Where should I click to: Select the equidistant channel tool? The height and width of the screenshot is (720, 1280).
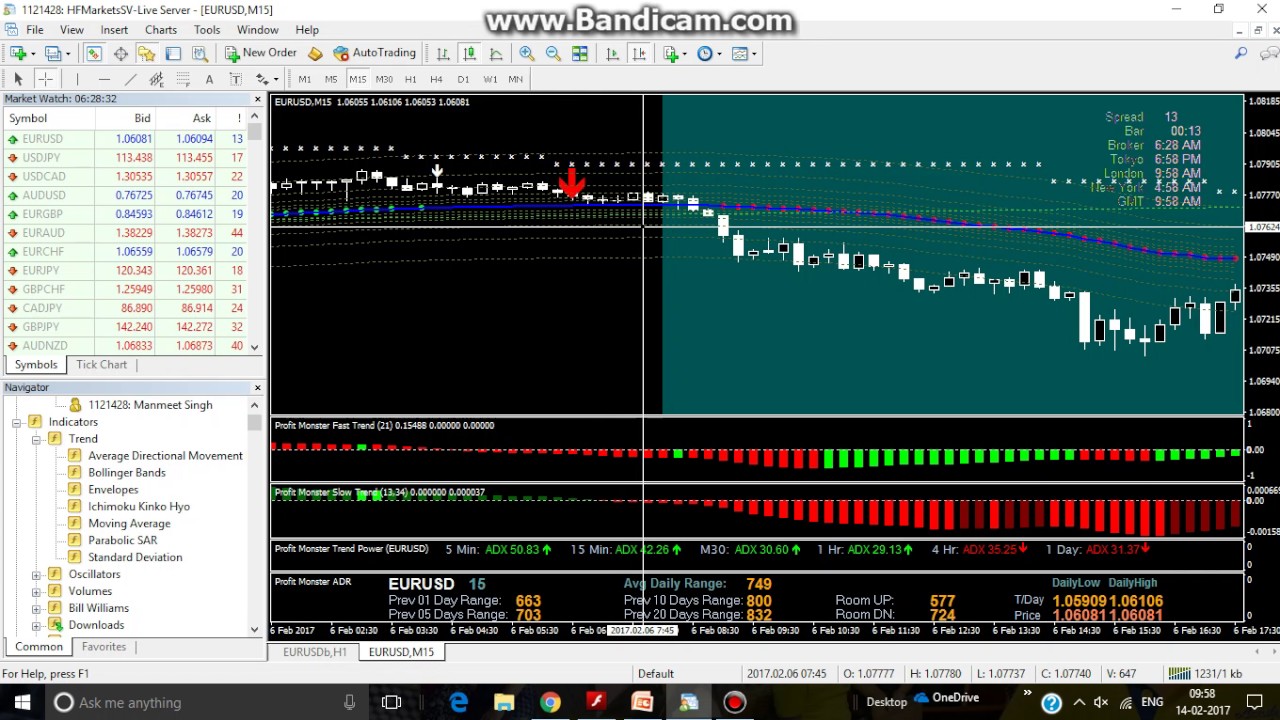(x=156, y=79)
